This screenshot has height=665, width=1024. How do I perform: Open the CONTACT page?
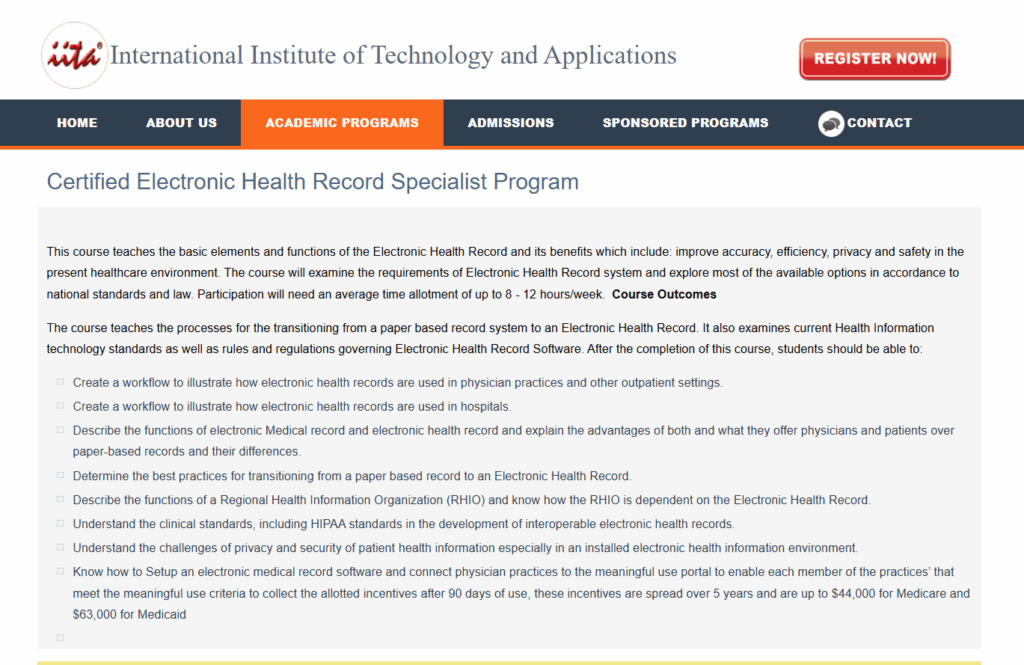879,123
